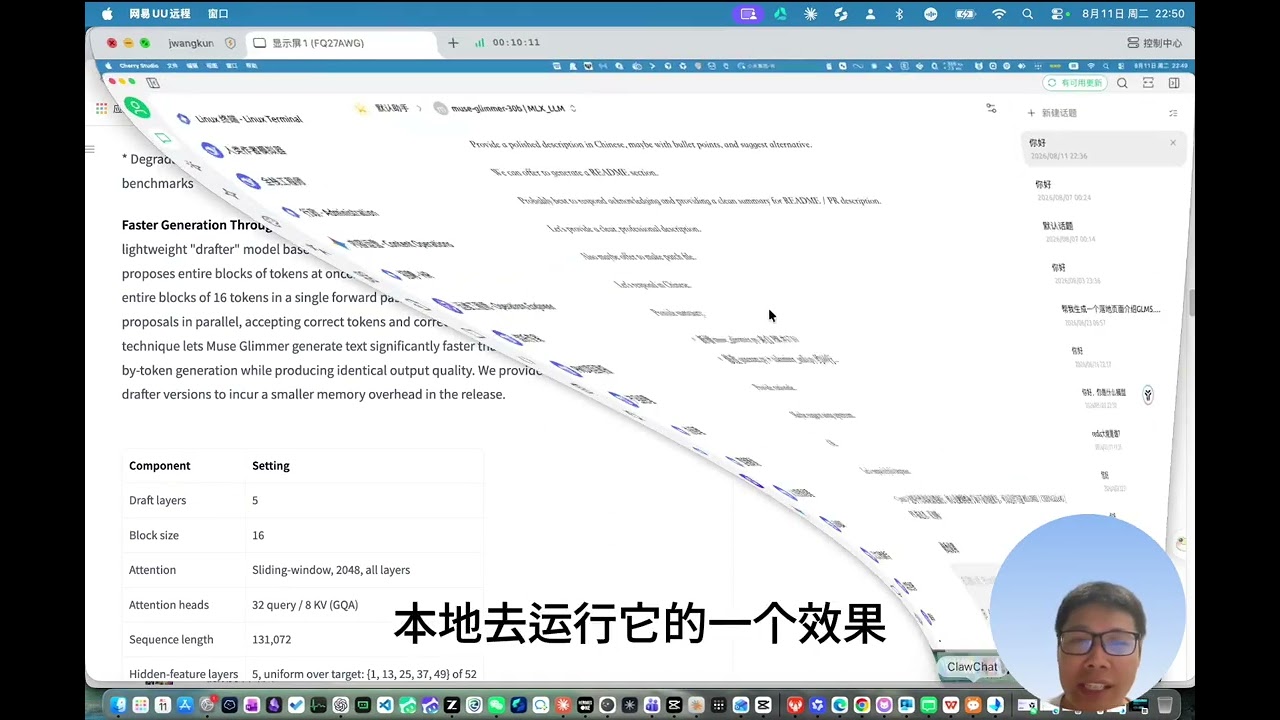1280x720 pixels.
Task: Open chat settings sliders icon
Action: tap(991, 108)
